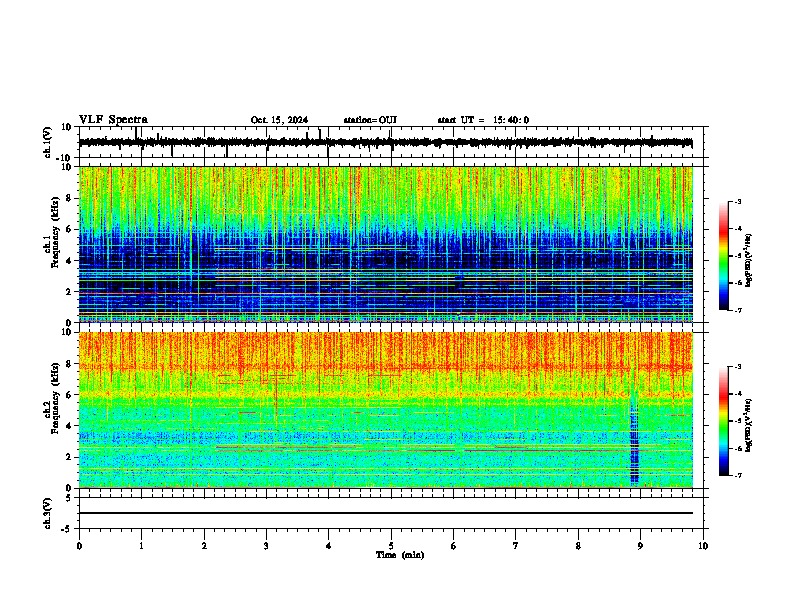Click the "-7" label on ch.2 color bar

(738, 475)
